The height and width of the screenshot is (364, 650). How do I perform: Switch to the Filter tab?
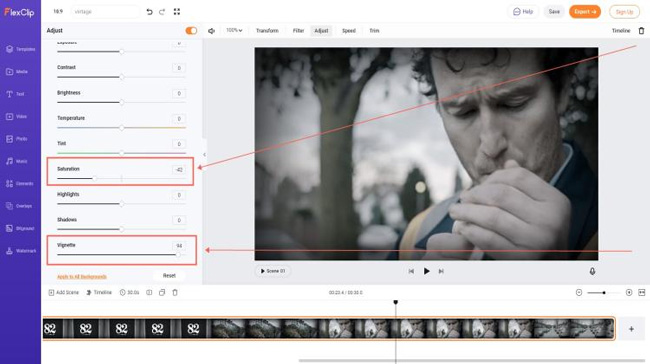[298, 31]
